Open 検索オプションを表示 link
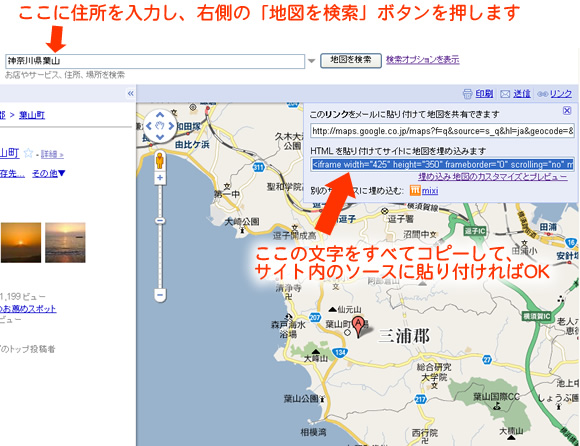The height and width of the screenshot is (446, 580). coord(423,60)
